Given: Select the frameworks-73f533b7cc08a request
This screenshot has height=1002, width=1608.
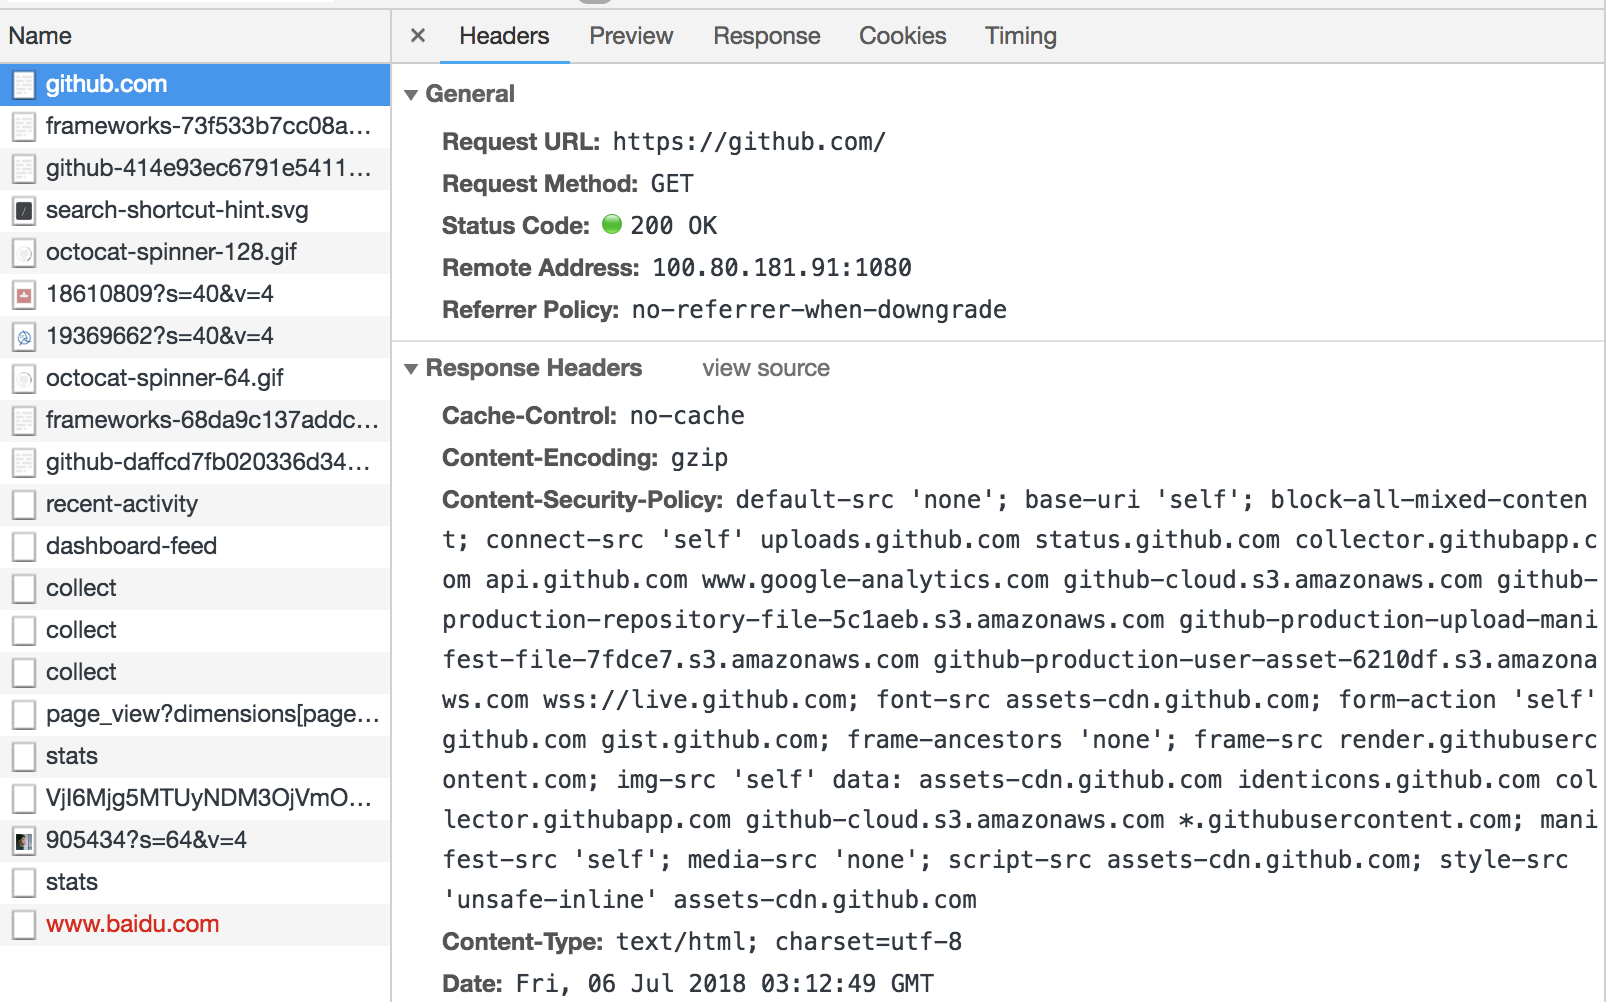Looking at the screenshot, I should [x=195, y=127].
